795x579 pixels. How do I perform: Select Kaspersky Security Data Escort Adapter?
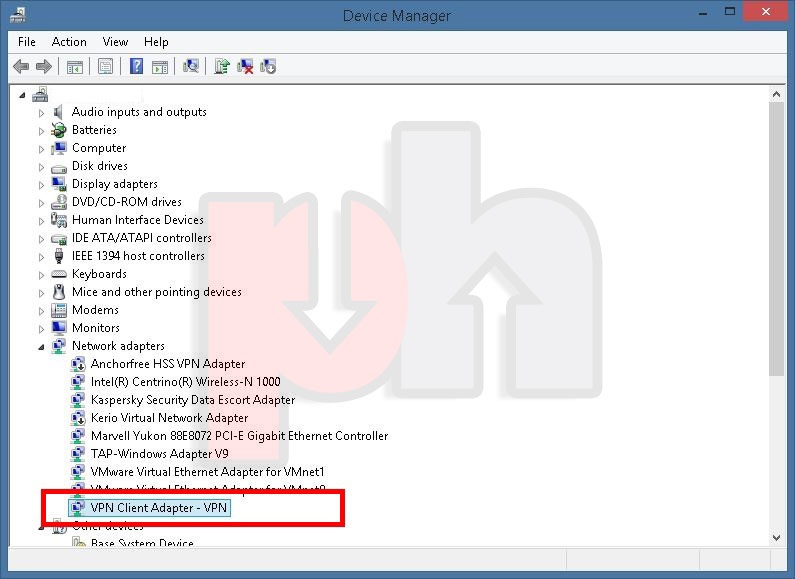[193, 400]
